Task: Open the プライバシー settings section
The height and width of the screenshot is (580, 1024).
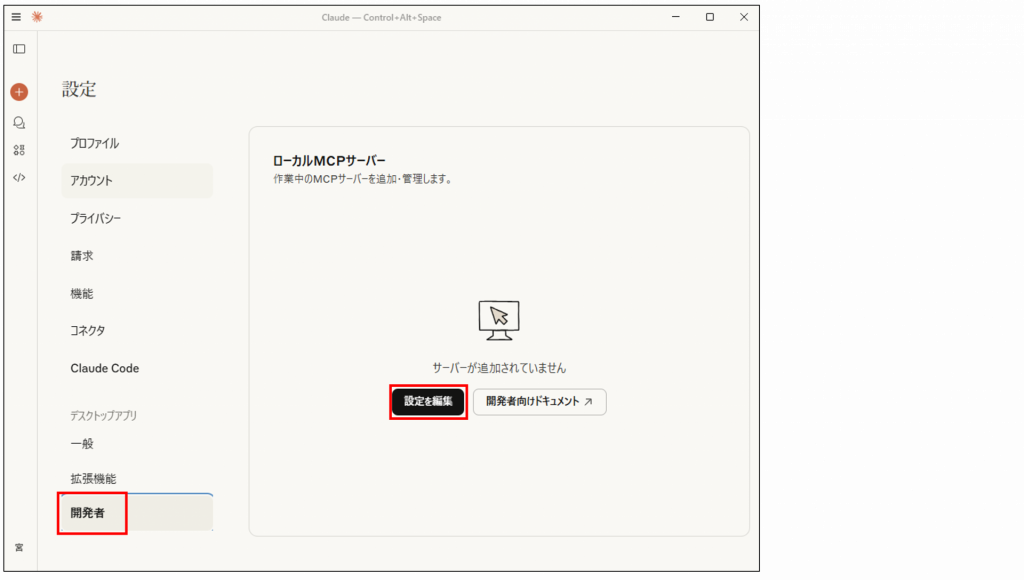Action: [96, 218]
